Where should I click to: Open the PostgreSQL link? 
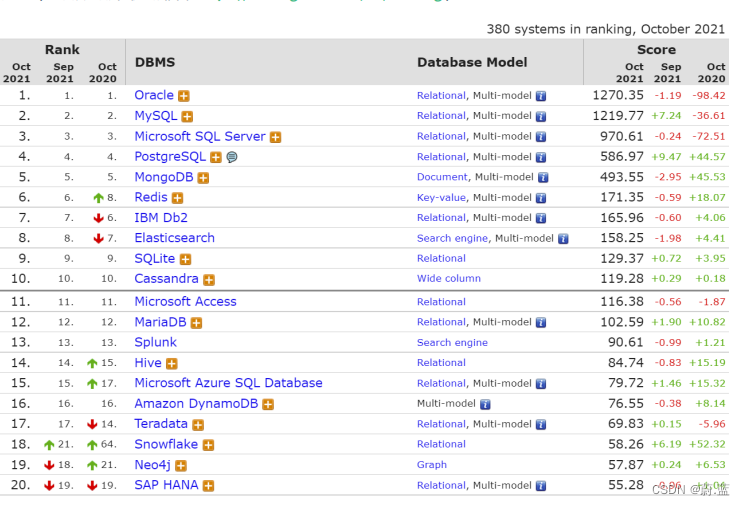170,157
